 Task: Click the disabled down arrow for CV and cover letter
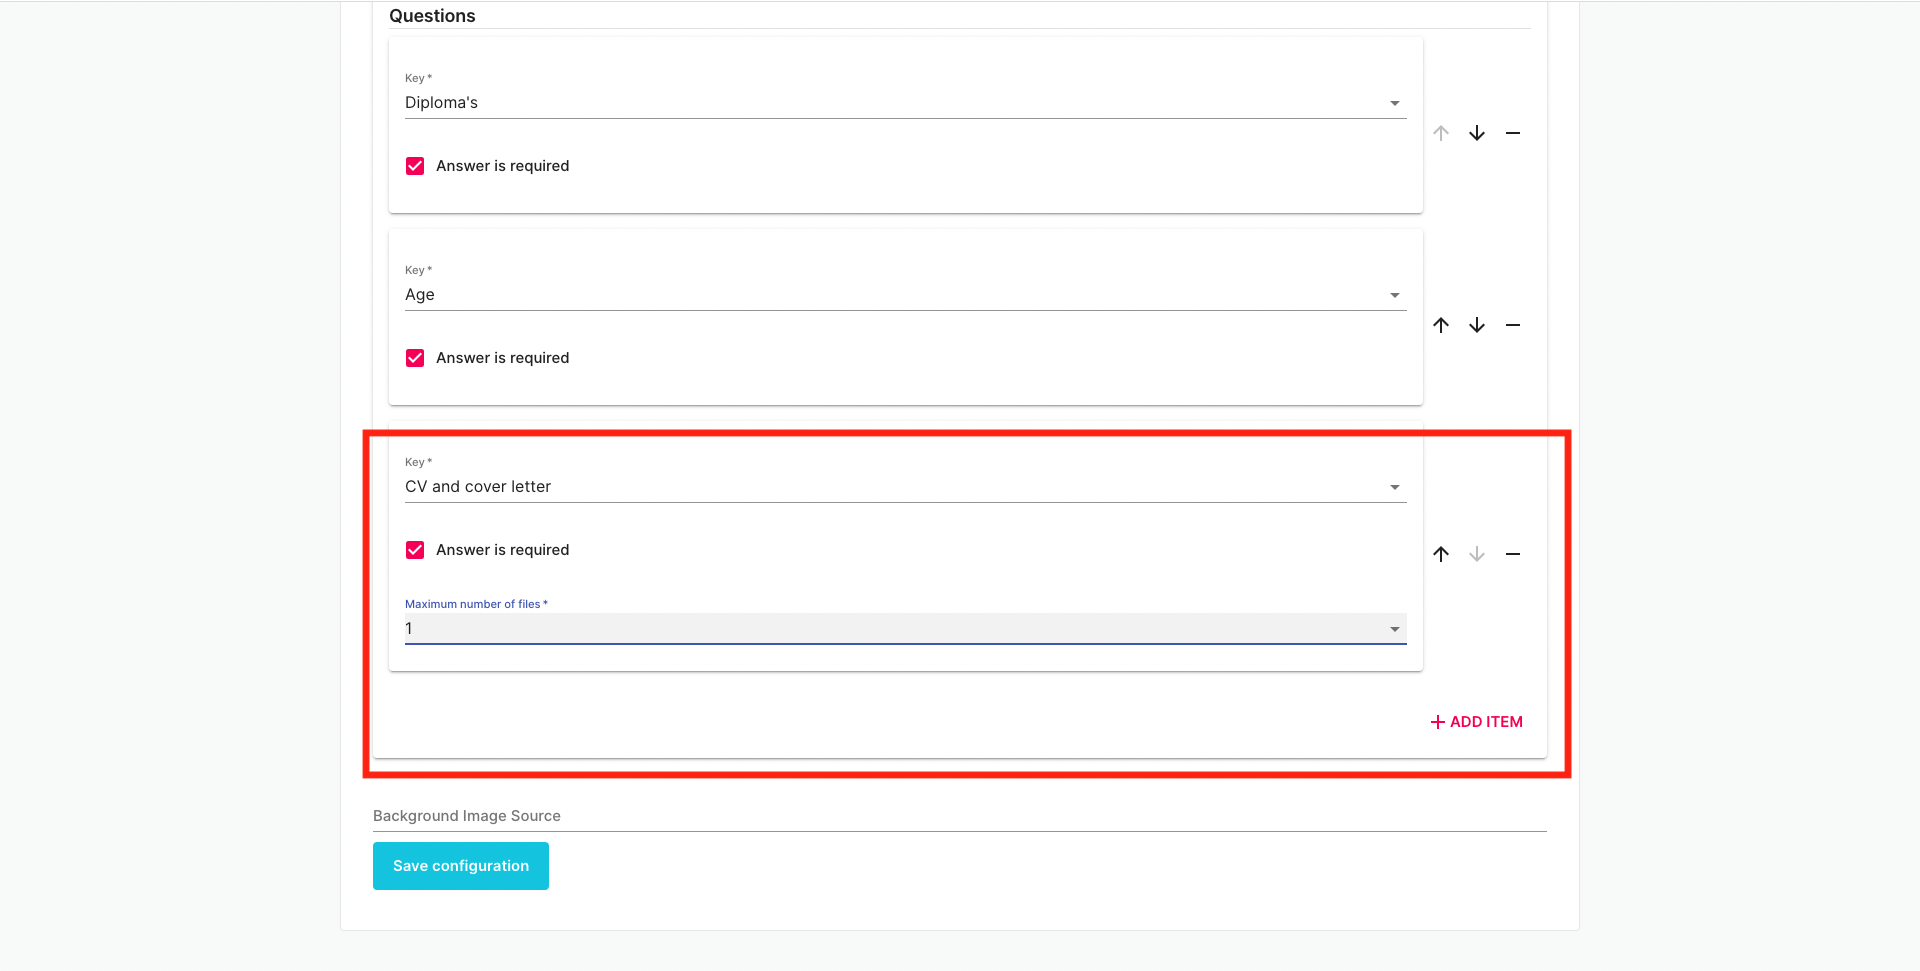click(x=1477, y=554)
